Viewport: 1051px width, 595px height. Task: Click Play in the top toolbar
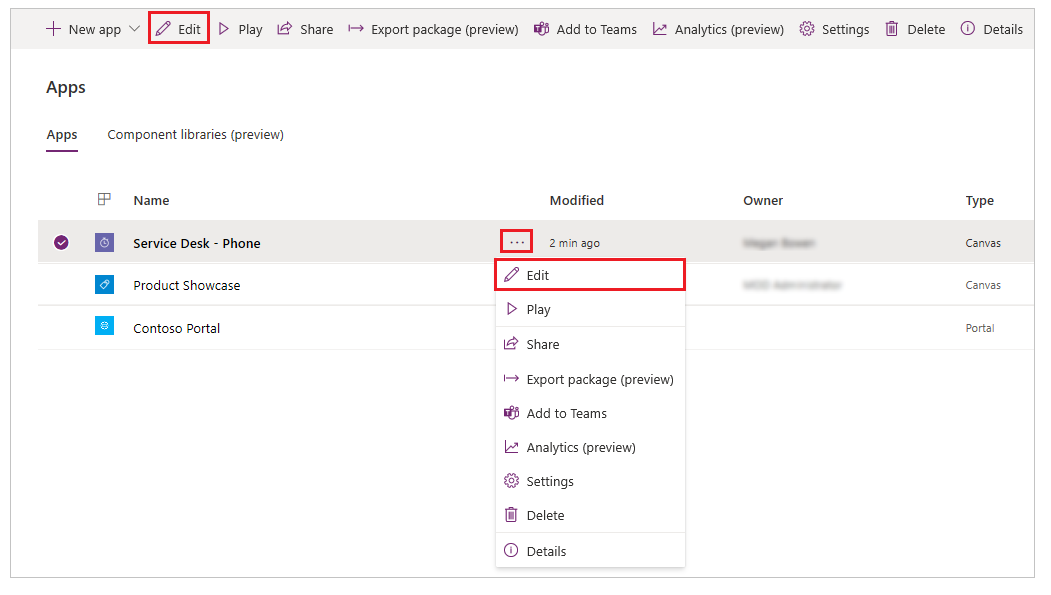[240, 29]
